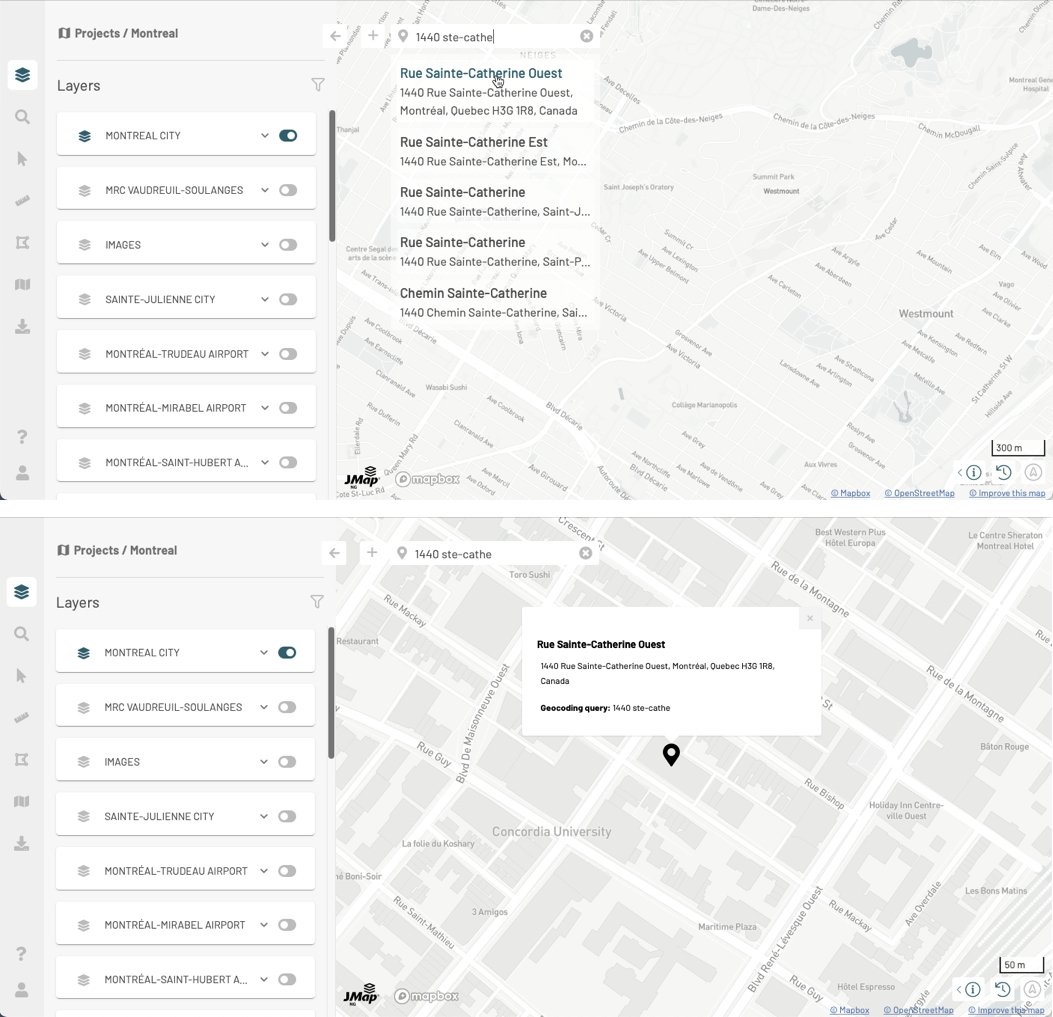The image size is (1053, 1017).
Task: Pick the Chemin Sainte-Catherine suggestion
Action: (x=473, y=294)
